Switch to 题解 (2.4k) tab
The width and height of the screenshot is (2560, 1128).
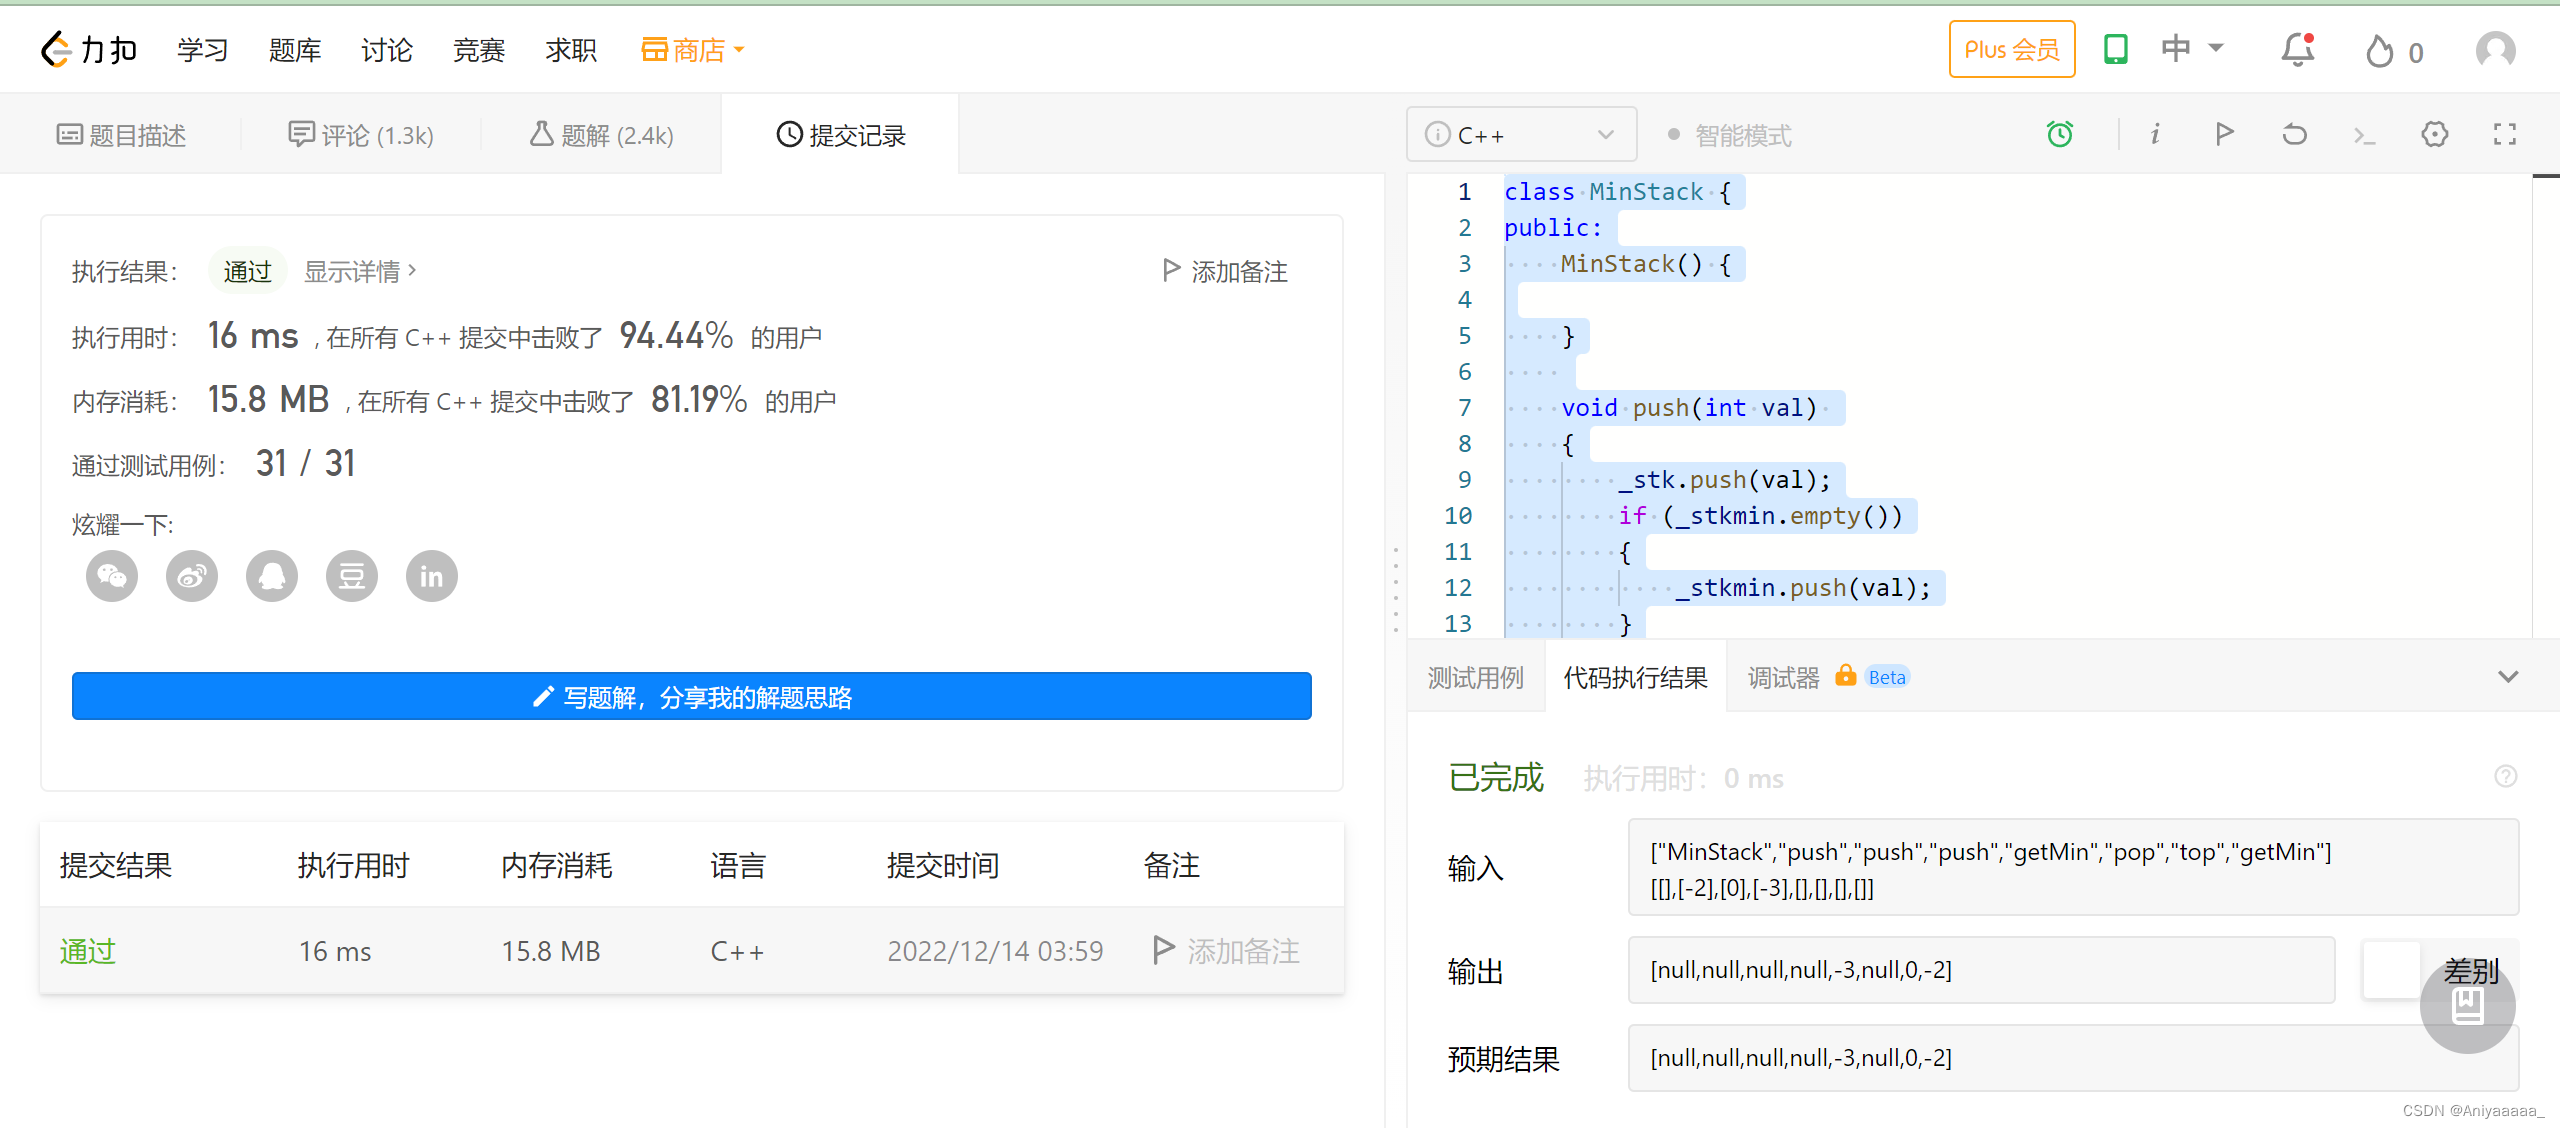(601, 135)
